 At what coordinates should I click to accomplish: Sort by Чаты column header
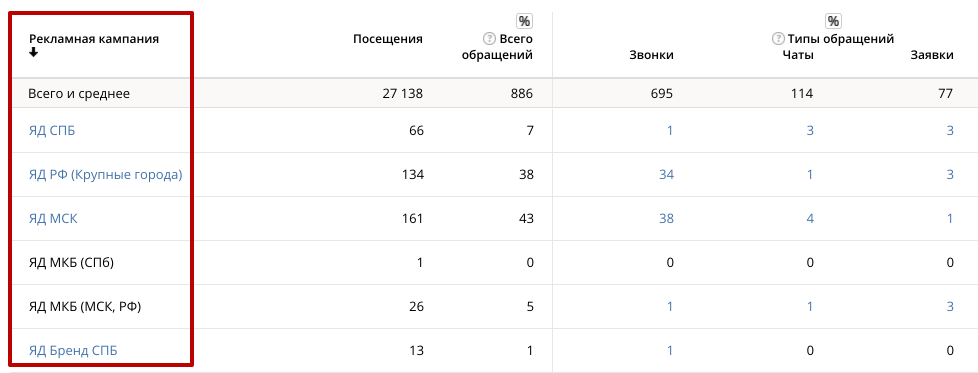pyautogui.click(x=798, y=56)
